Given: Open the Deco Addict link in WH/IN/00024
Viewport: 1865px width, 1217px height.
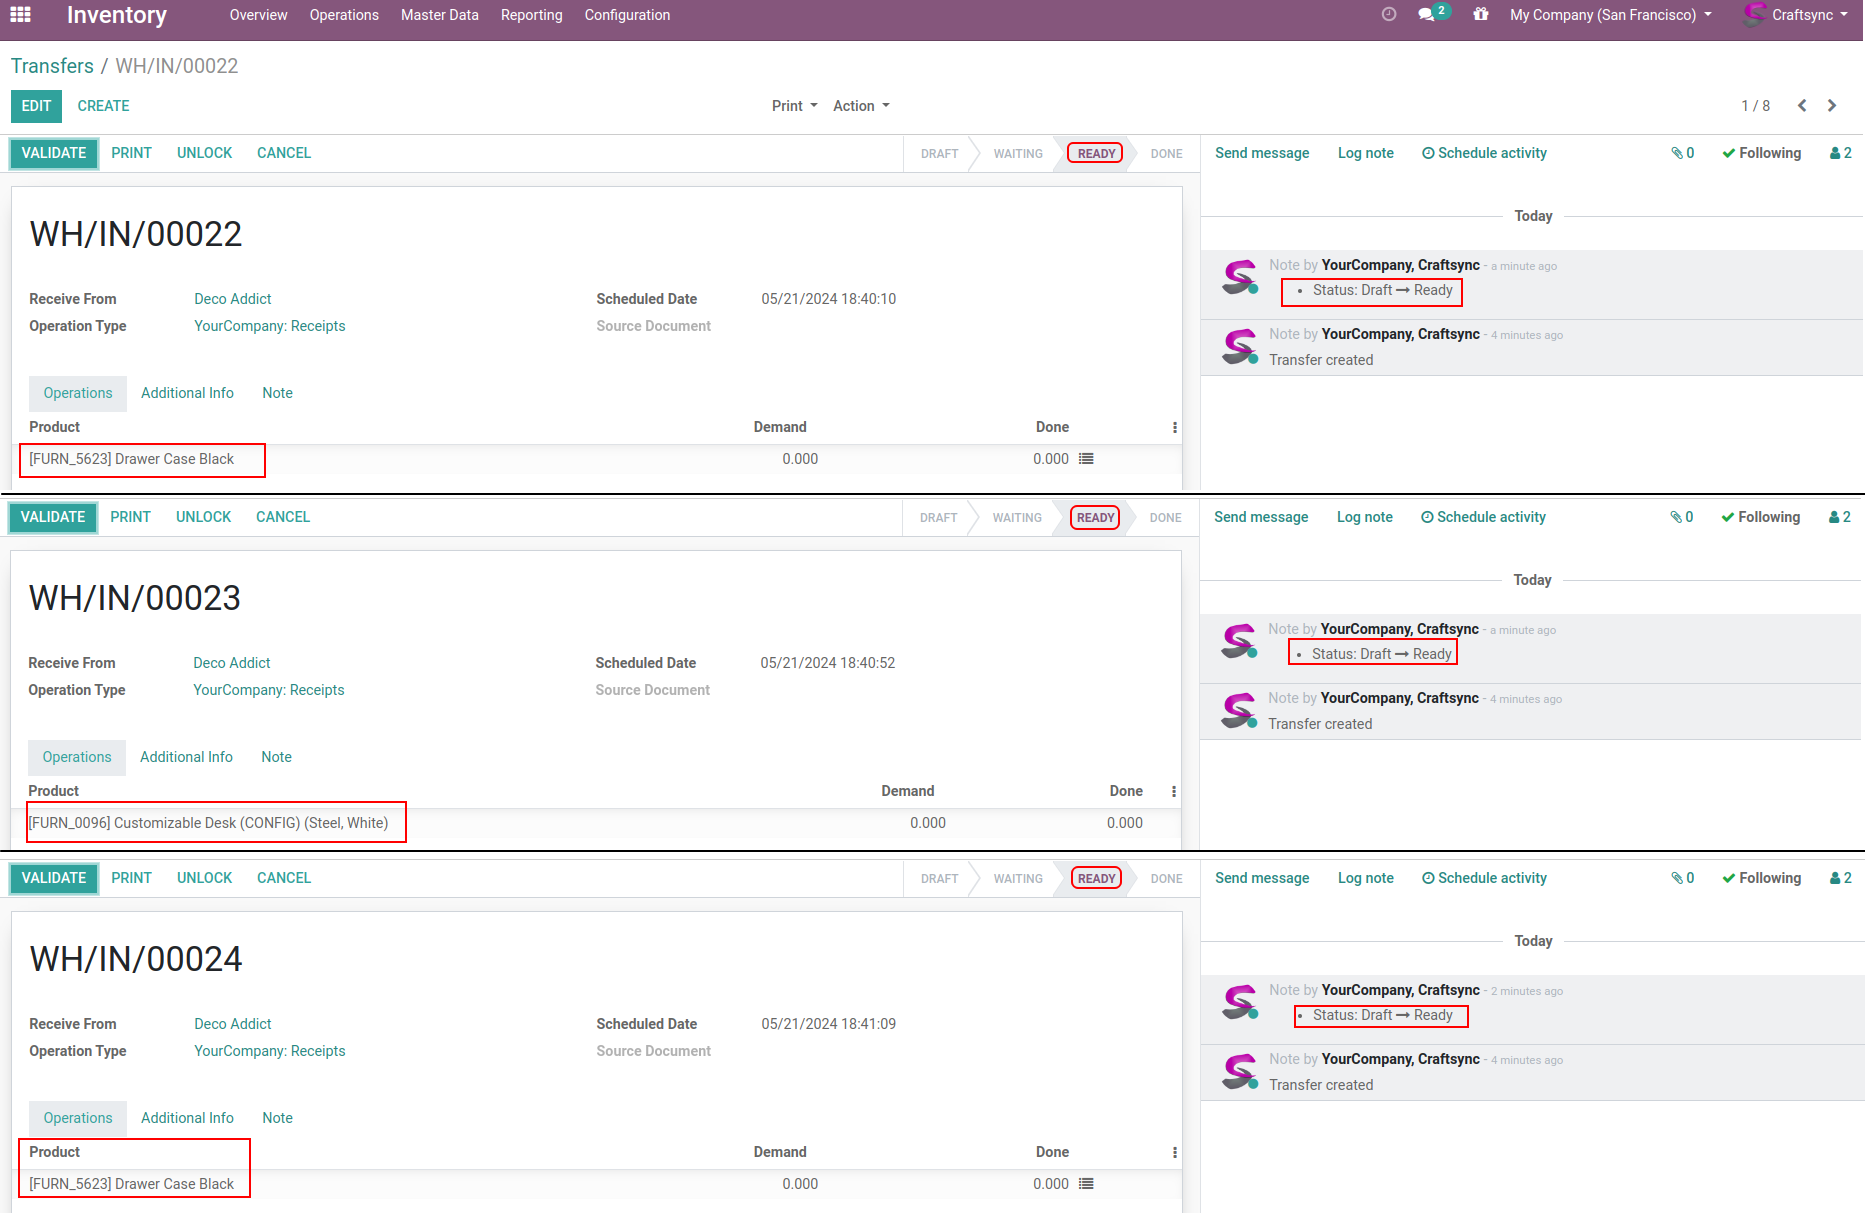Looking at the screenshot, I should click(x=233, y=1024).
